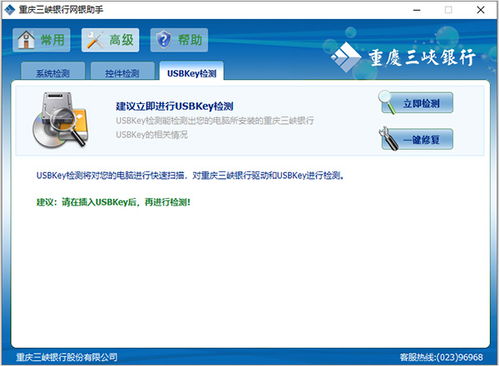
Task: Click the footer text 重庆三峡银行股份有限公司
Action: (x=67, y=357)
